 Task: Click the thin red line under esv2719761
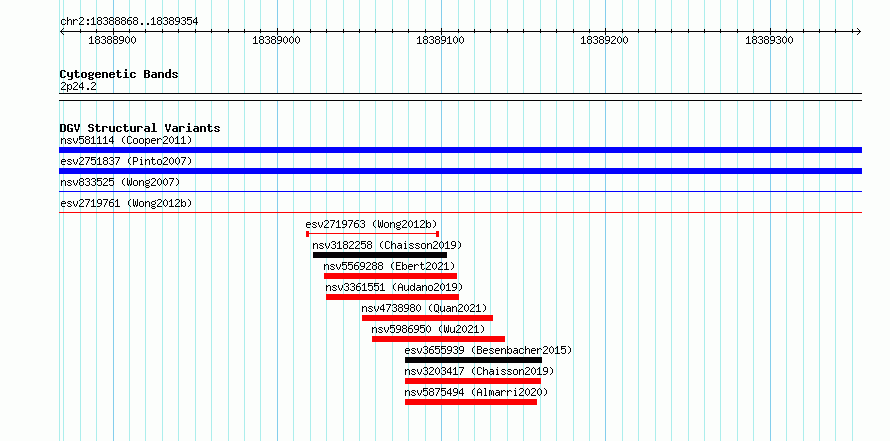[x=460, y=213]
